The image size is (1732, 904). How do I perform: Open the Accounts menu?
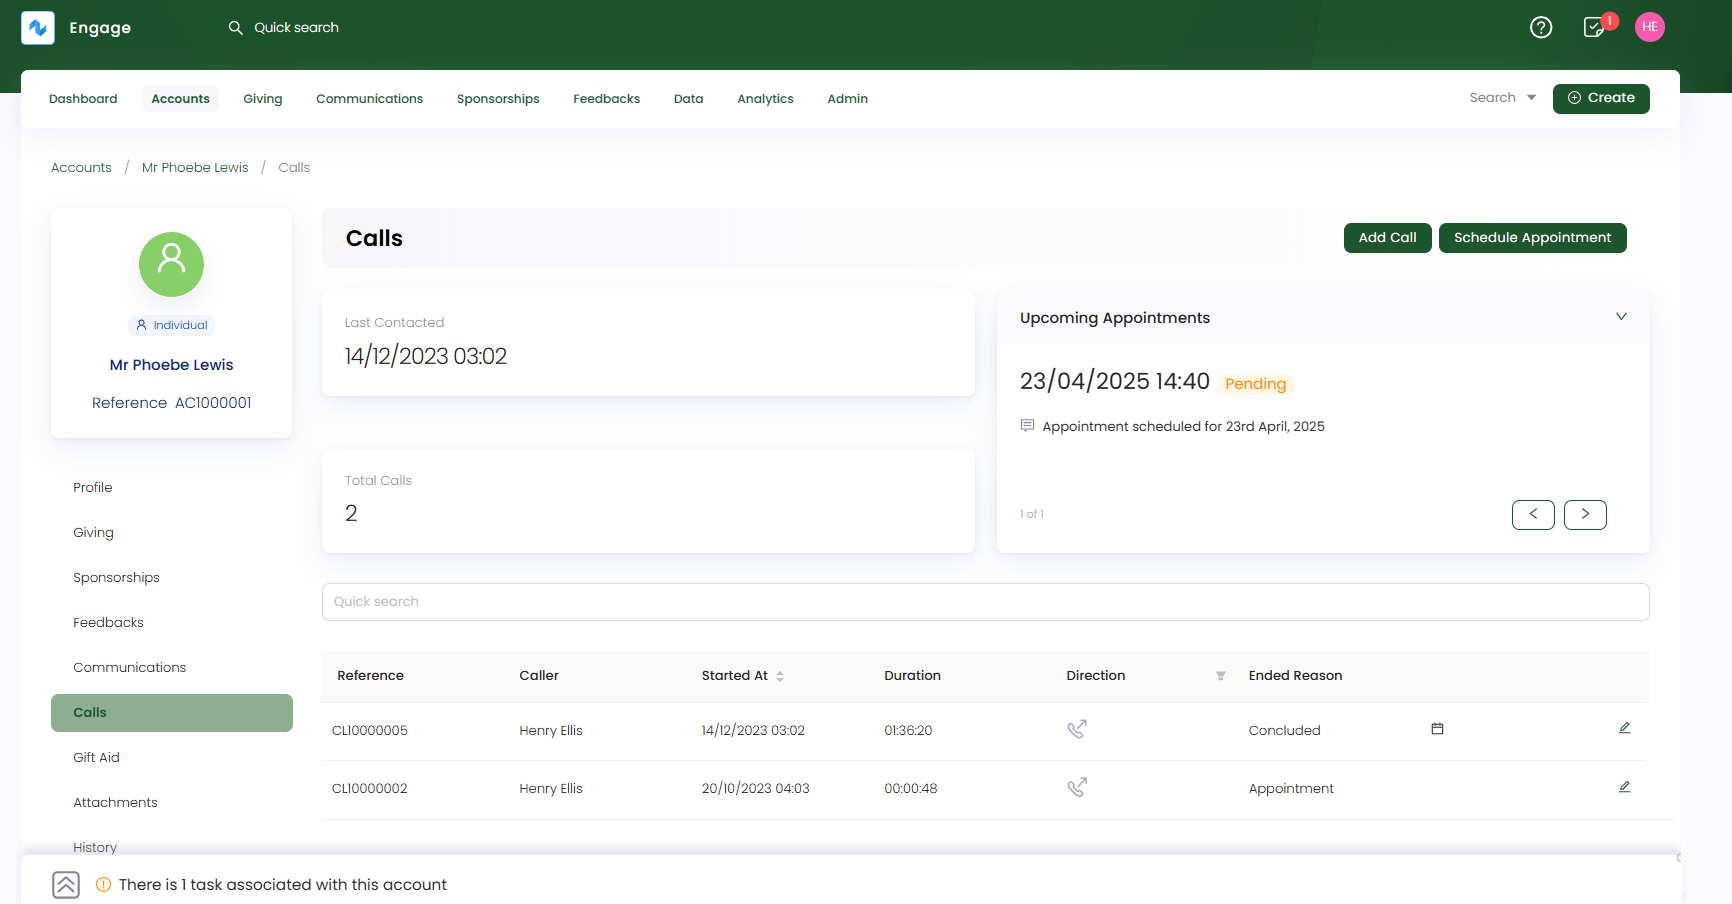(180, 99)
